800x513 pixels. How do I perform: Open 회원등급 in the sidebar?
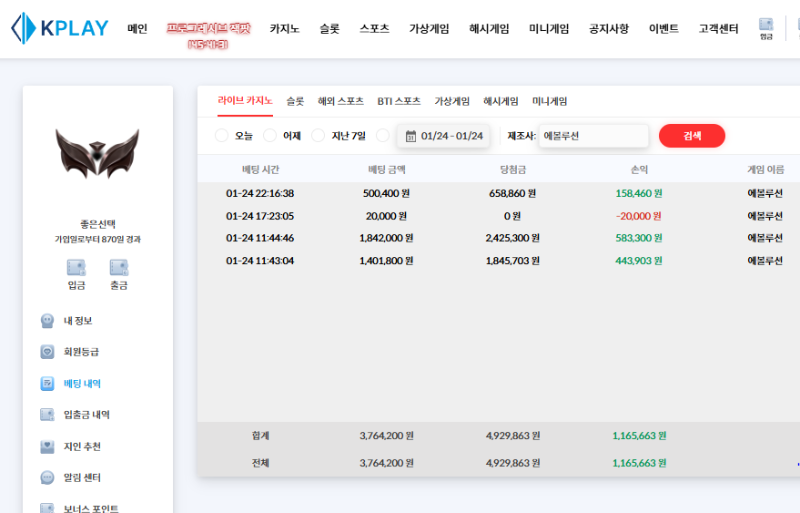coord(81,352)
